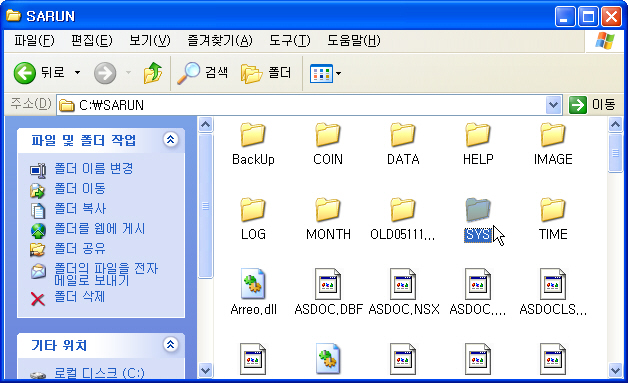Viewport: 628px width, 383px height.
Task: Open the 편집(E) menu
Action: (x=92, y=40)
